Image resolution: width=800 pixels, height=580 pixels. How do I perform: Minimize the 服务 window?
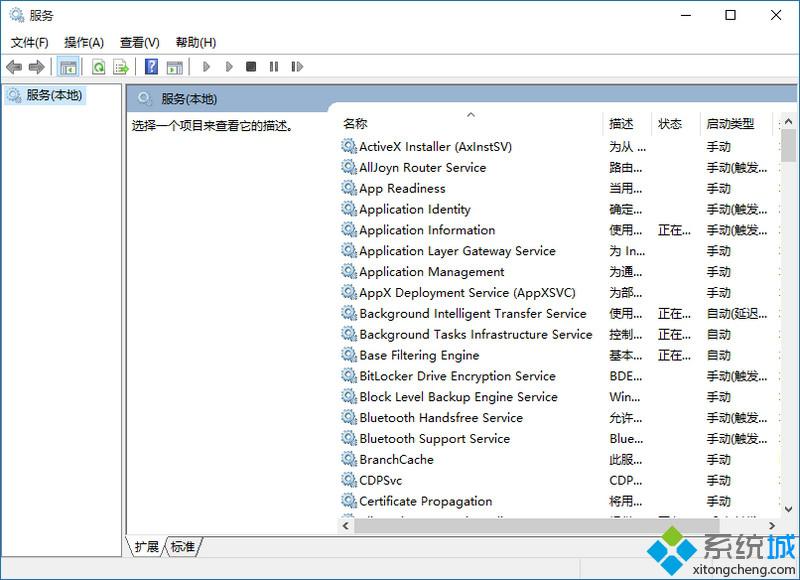(x=686, y=15)
